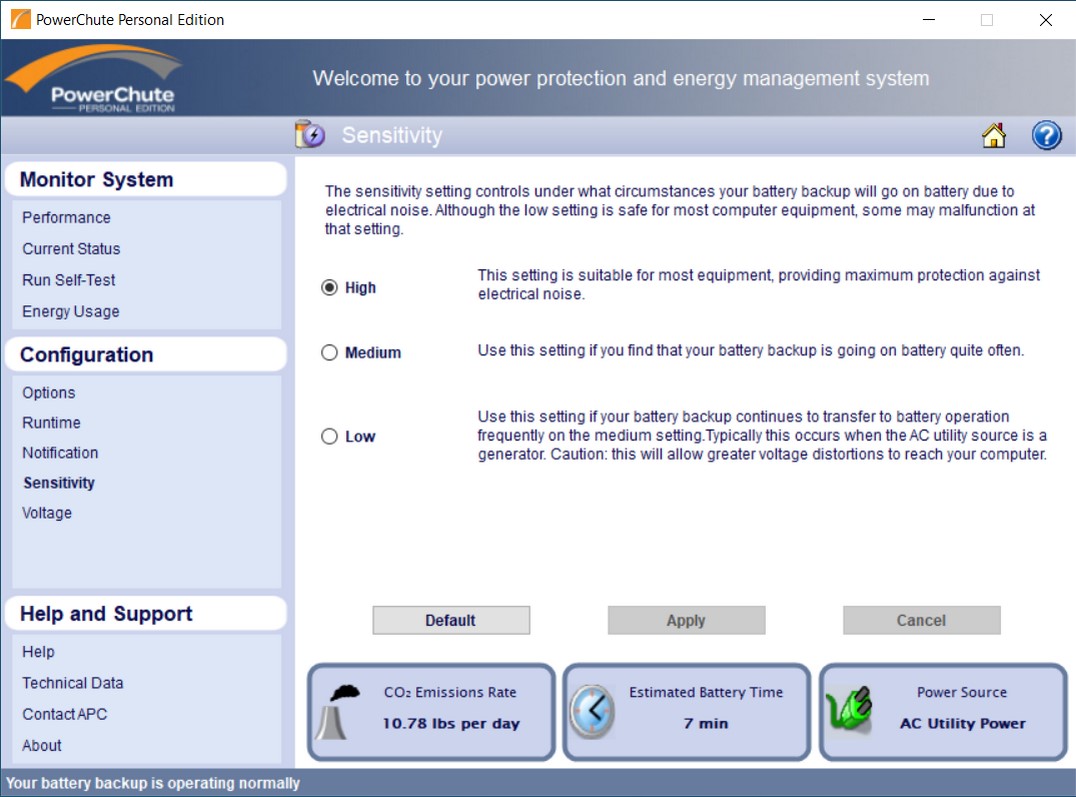Click the Cancel button

(922, 621)
